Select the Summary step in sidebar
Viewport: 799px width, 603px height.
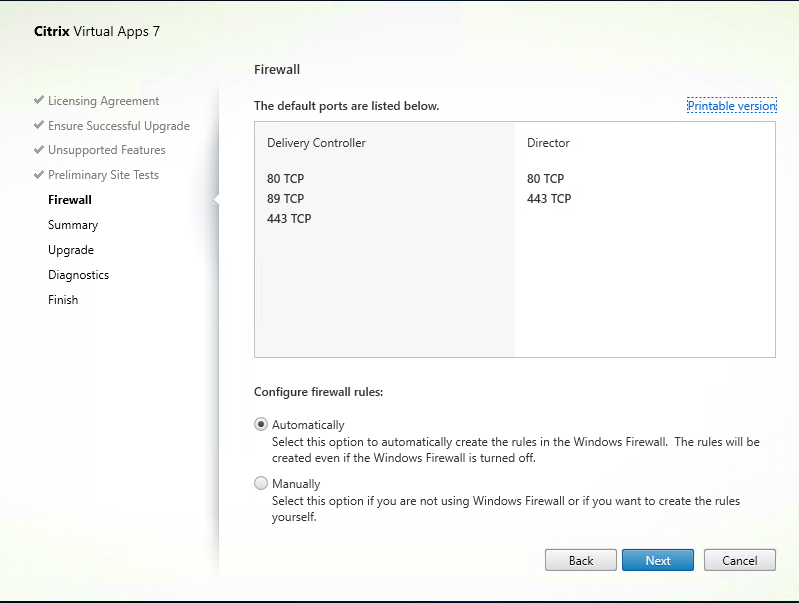[x=73, y=225]
